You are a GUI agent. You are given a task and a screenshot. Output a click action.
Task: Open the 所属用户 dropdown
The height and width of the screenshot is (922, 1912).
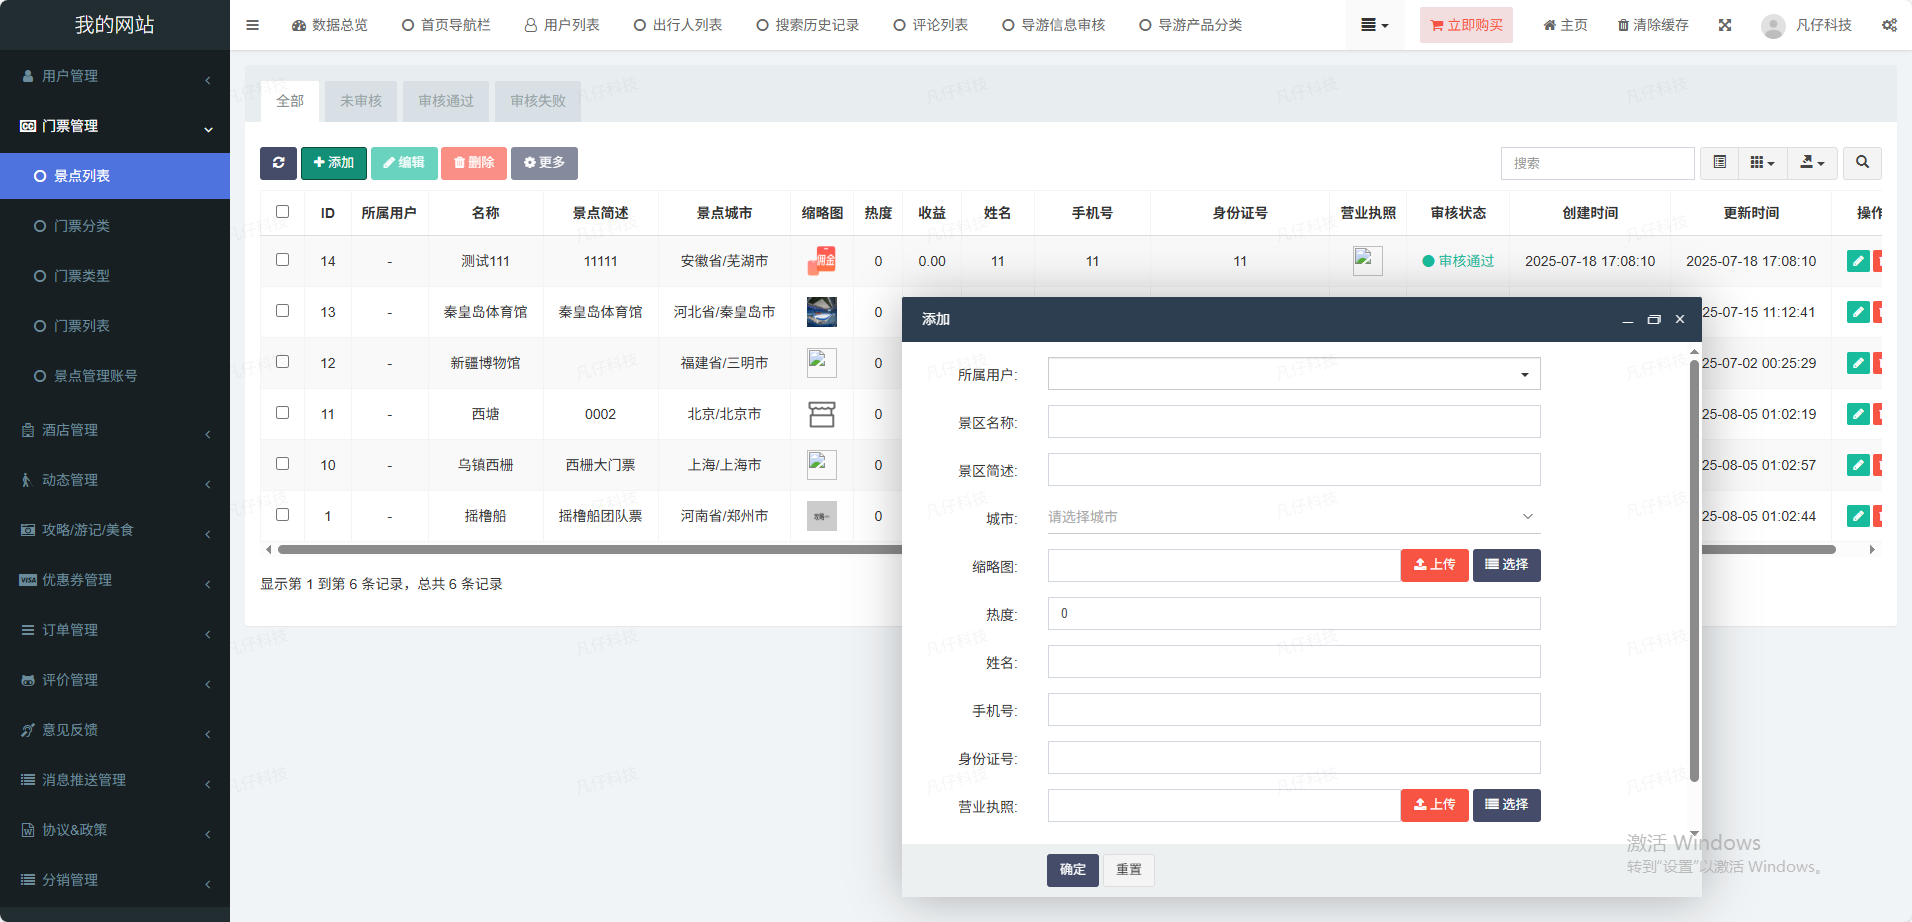click(x=1293, y=374)
